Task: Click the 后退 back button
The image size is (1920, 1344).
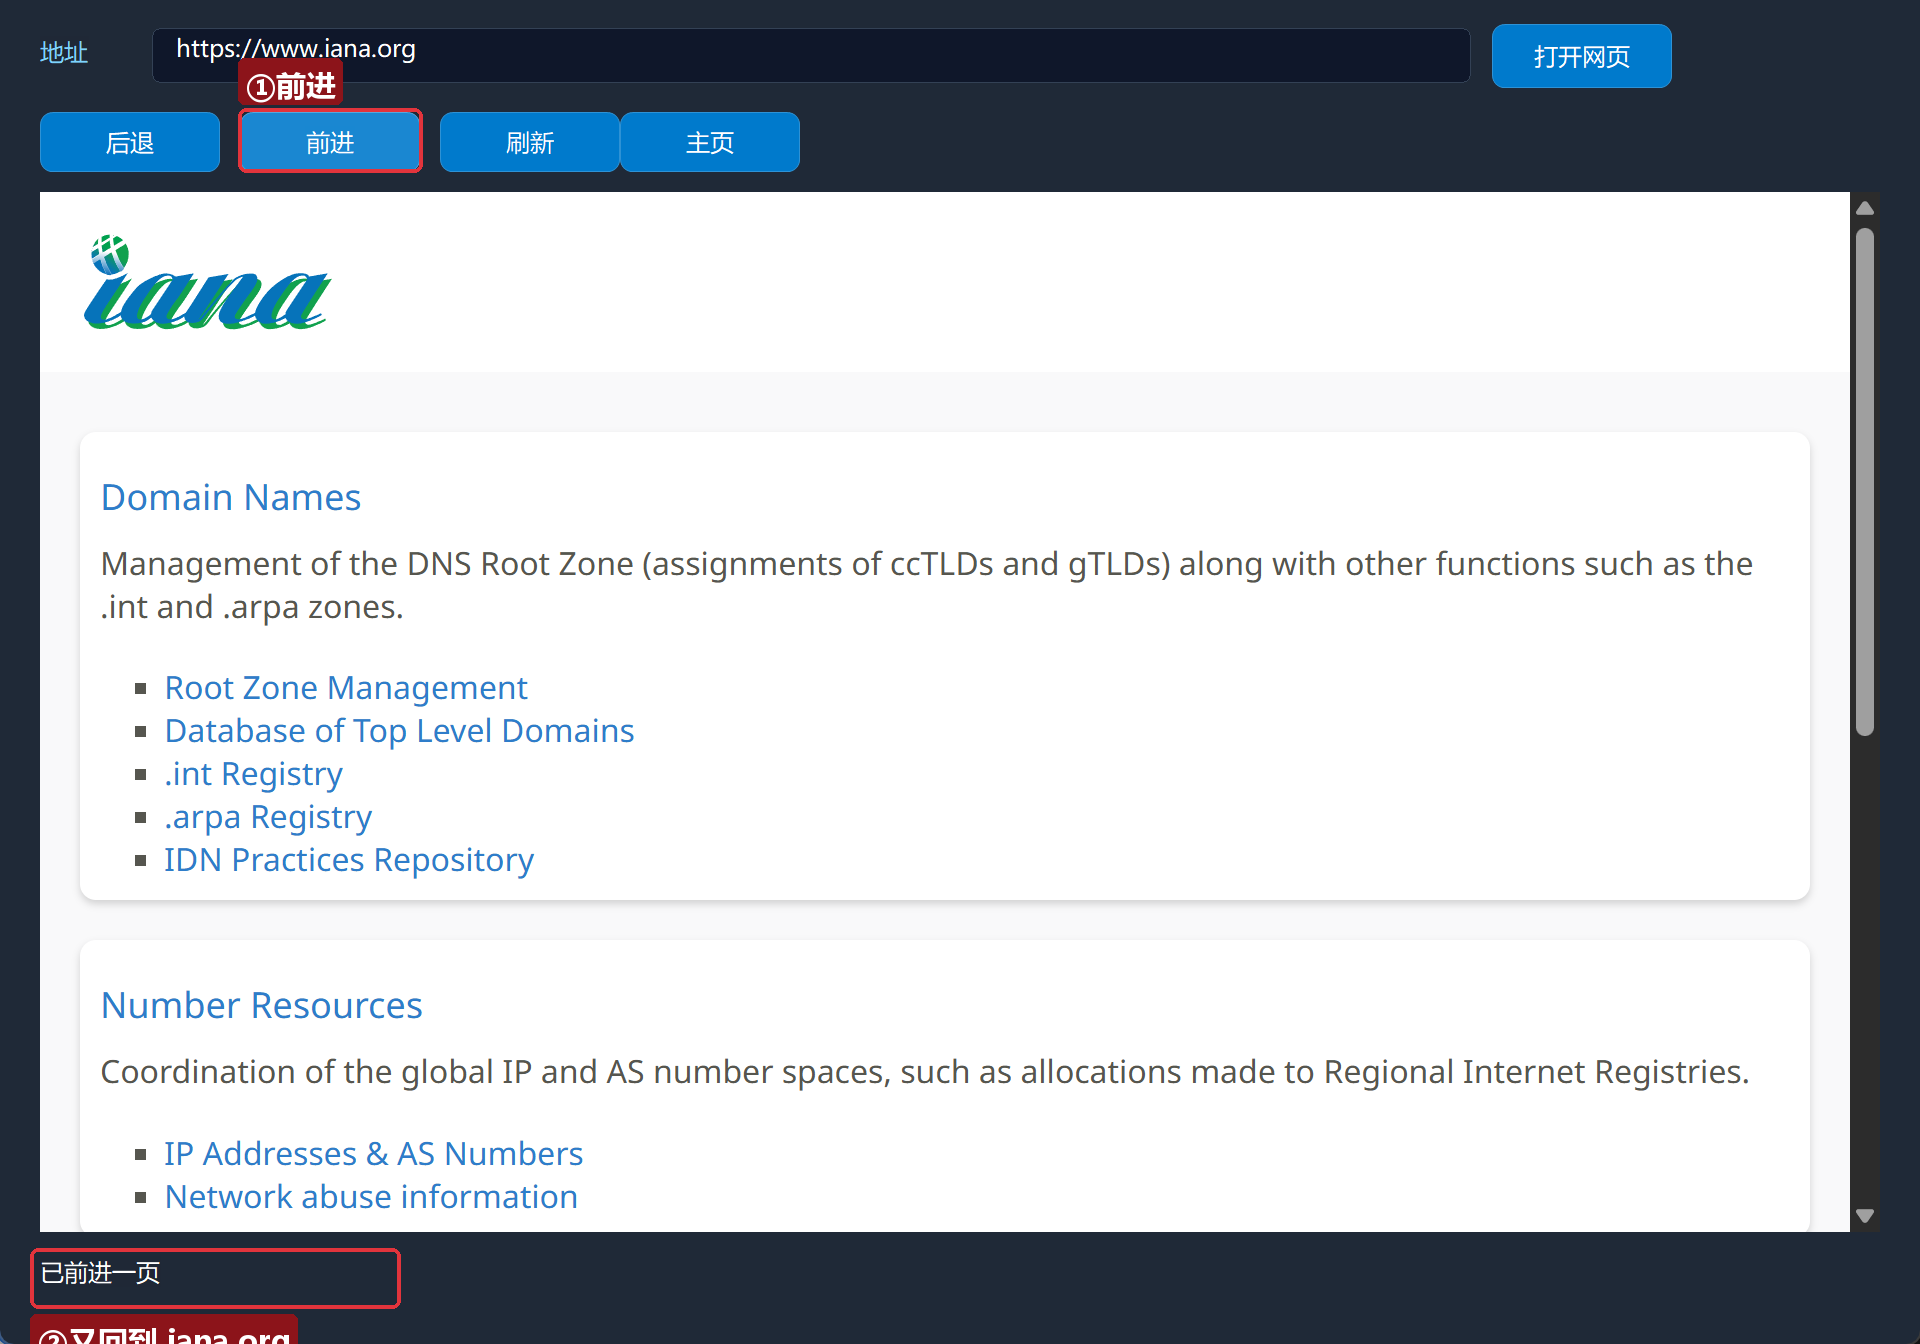Action: 130,142
